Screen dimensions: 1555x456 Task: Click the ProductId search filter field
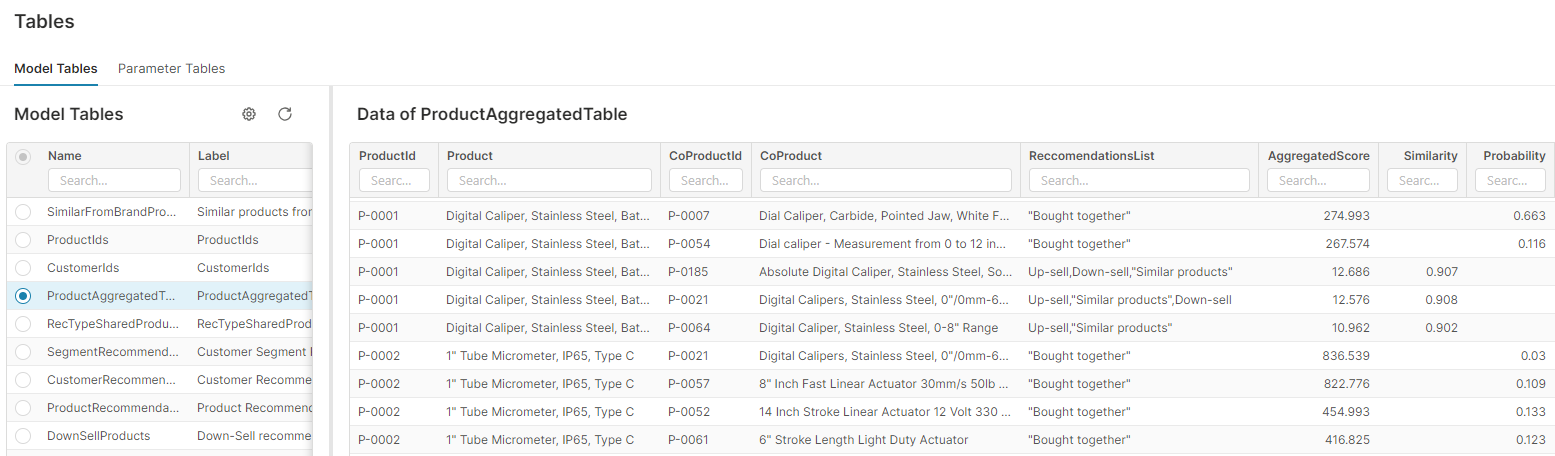pos(394,181)
